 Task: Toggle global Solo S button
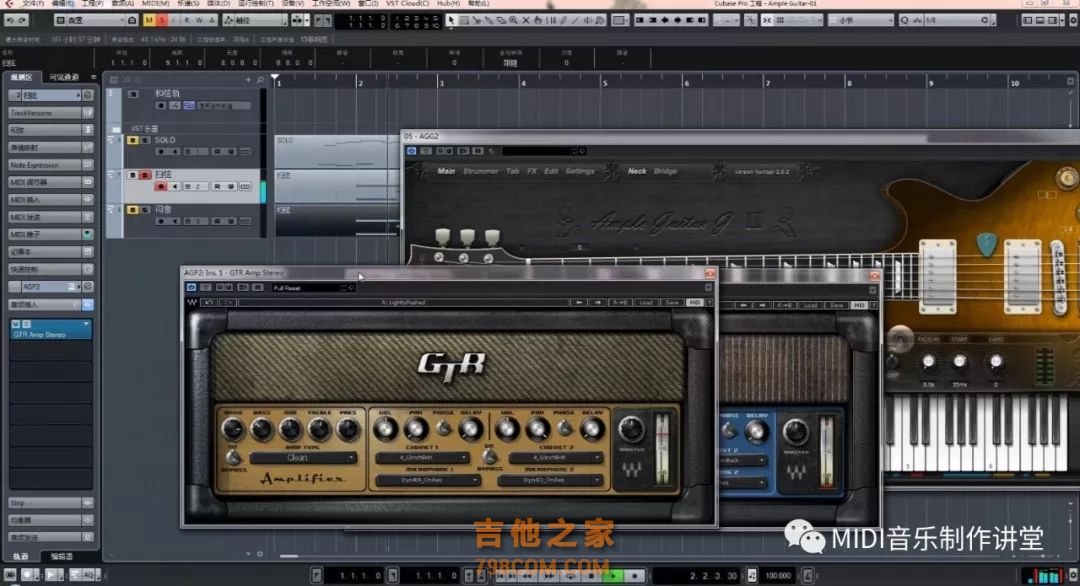(162, 20)
